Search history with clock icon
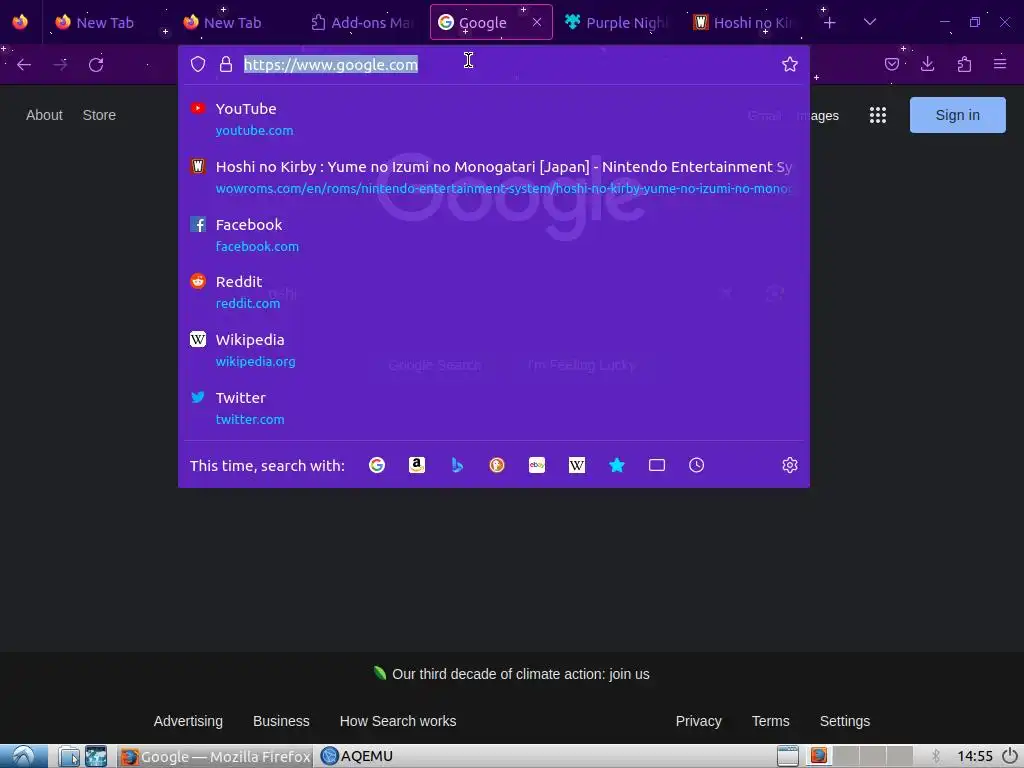The image size is (1024, 768). [697, 465]
